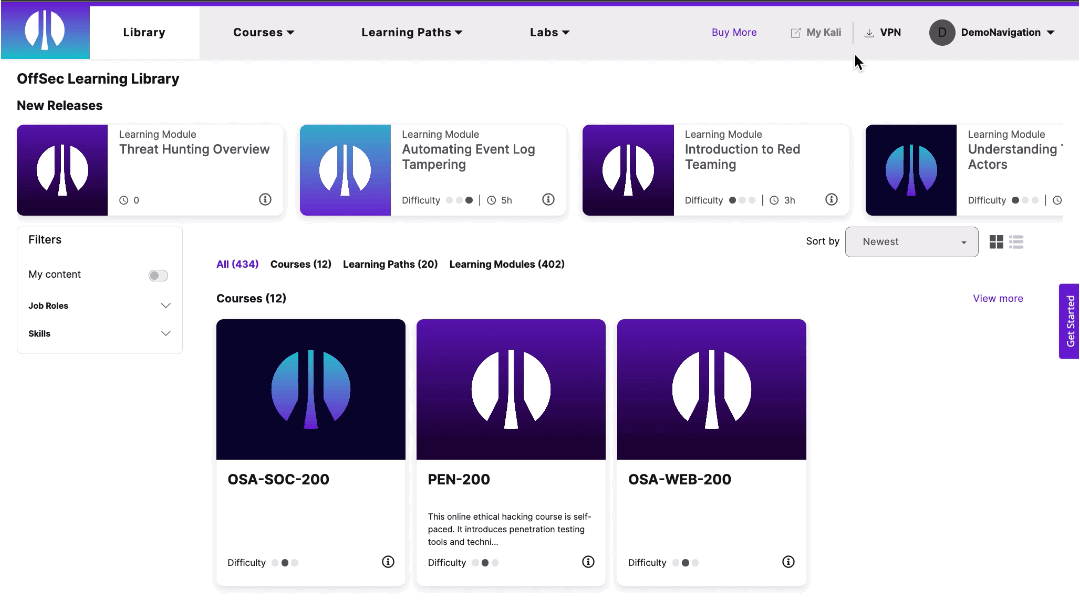Go to the Library tab

144,32
